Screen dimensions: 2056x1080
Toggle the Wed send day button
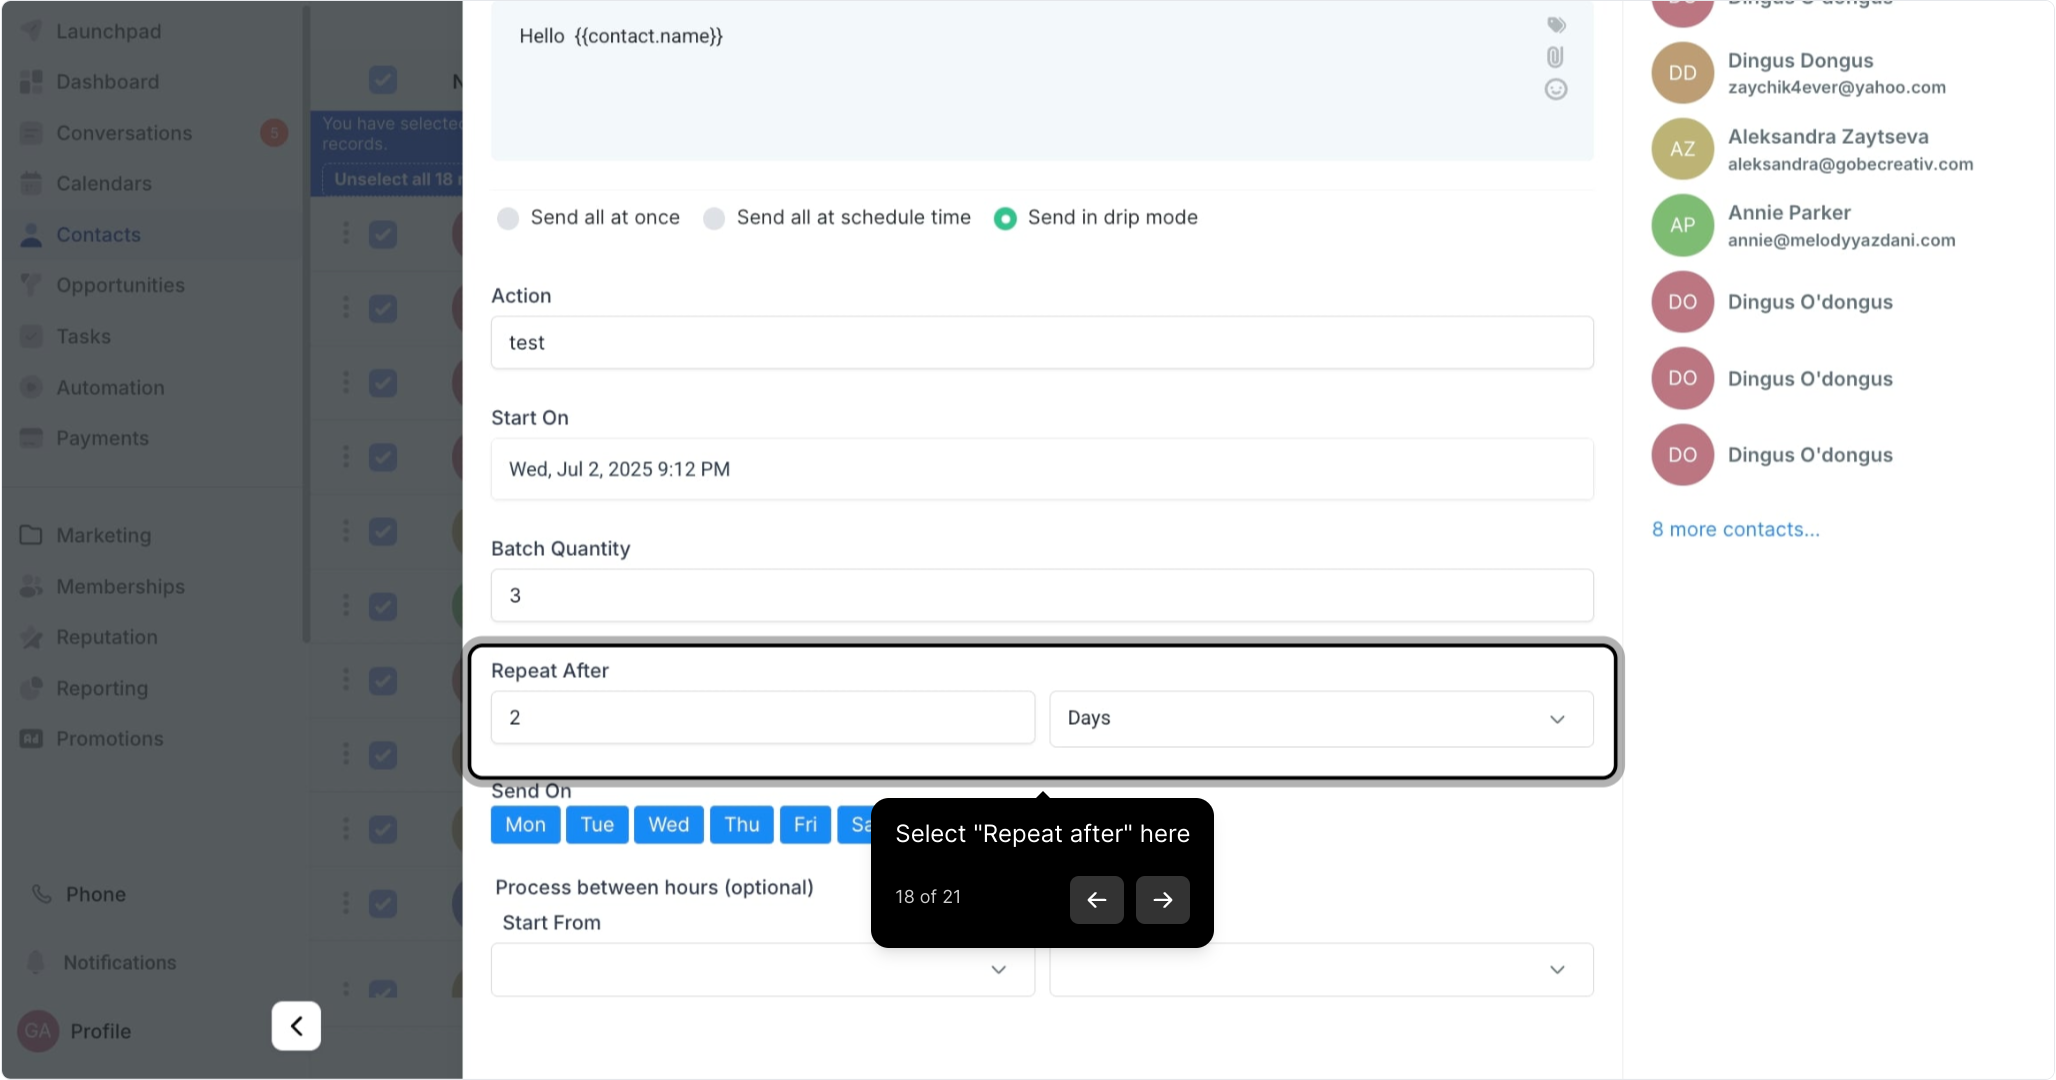tap(668, 825)
